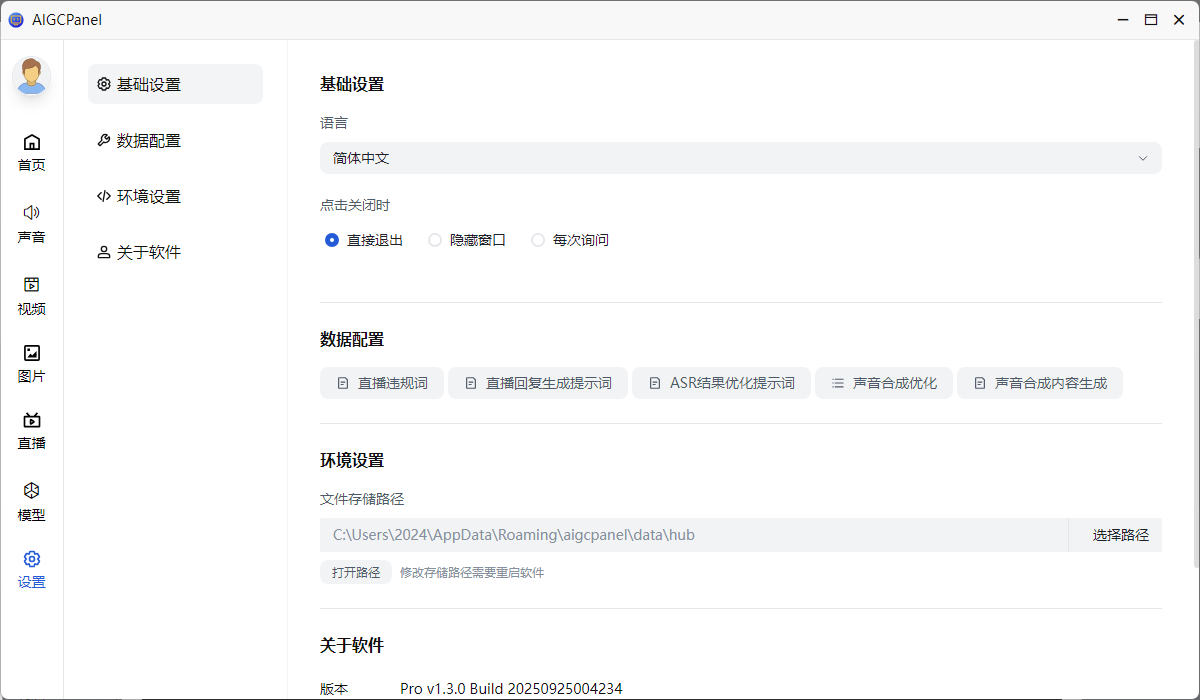Open the 关于软件 settings section
This screenshot has height=700, width=1200.
(x=140, y=251)
